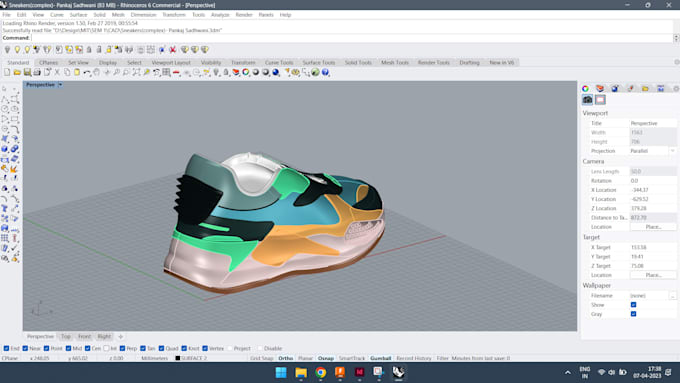
Task: Click in the Command input field
Action: point(351,38)
